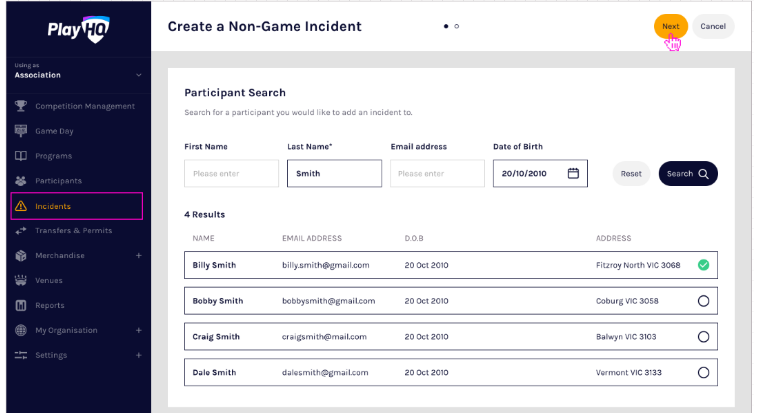Expand the Settings submenu plus

[x=139, y=355]
